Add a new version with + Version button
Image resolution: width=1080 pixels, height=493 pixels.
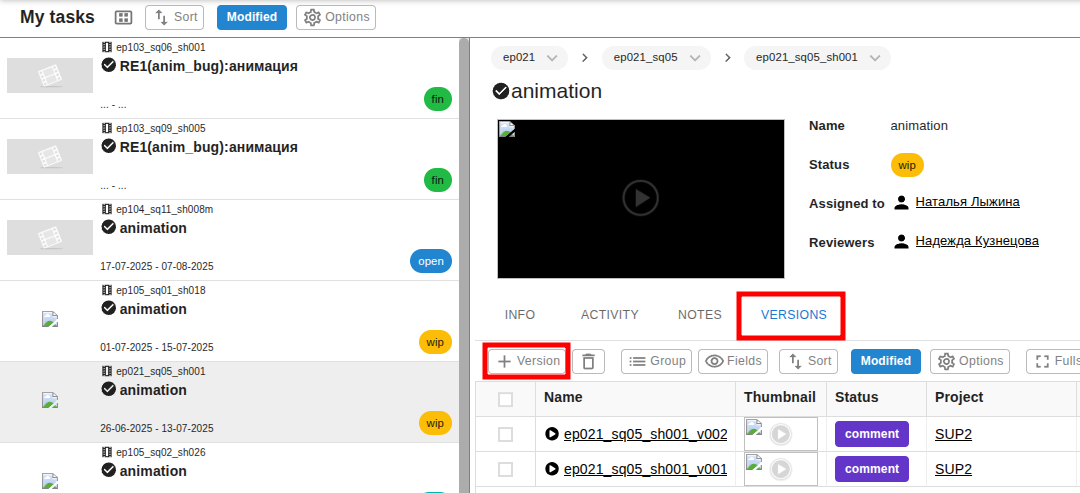(528, 361)
